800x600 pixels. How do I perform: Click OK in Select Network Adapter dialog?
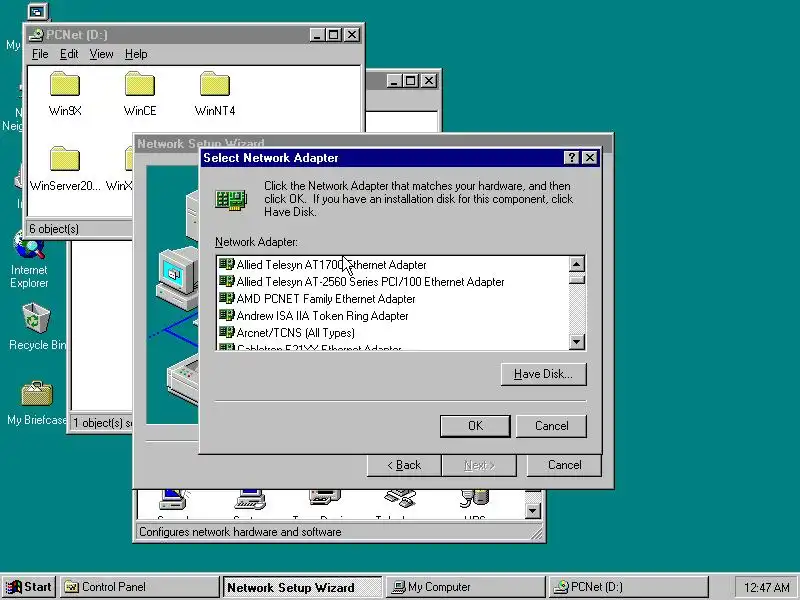tap(475, 426)
